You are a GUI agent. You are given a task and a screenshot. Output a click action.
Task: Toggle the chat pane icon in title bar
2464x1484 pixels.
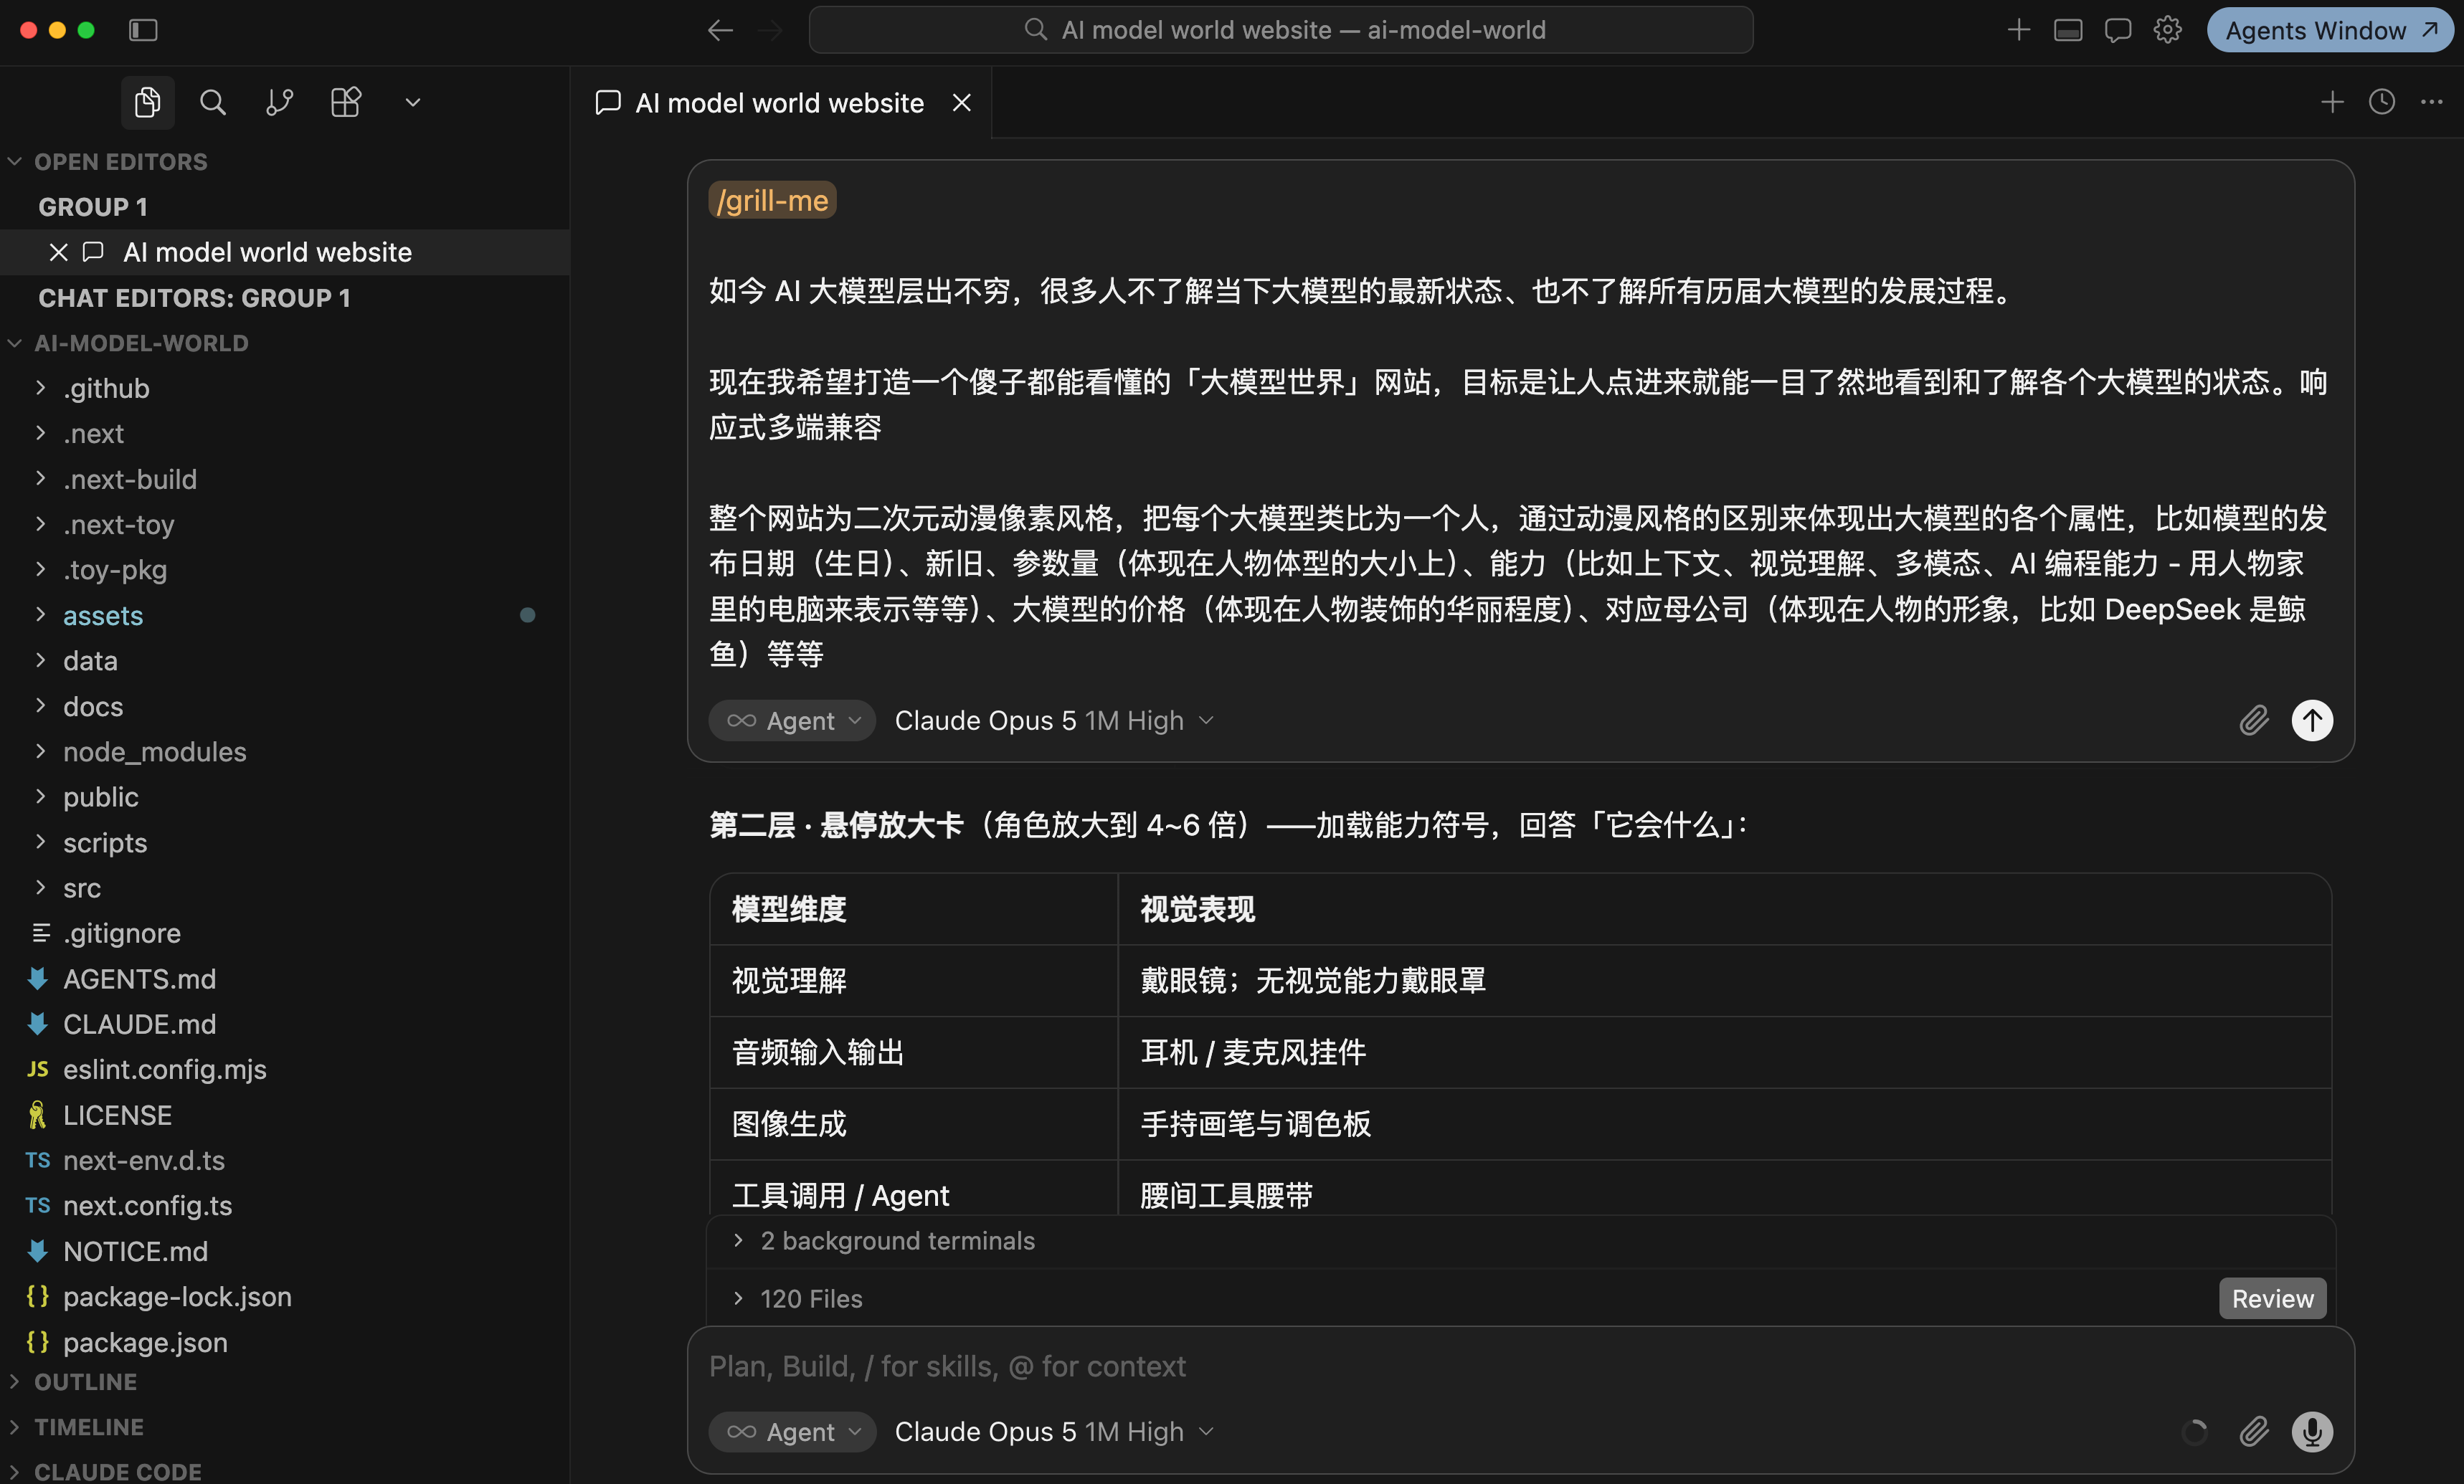click(2117, 30)
